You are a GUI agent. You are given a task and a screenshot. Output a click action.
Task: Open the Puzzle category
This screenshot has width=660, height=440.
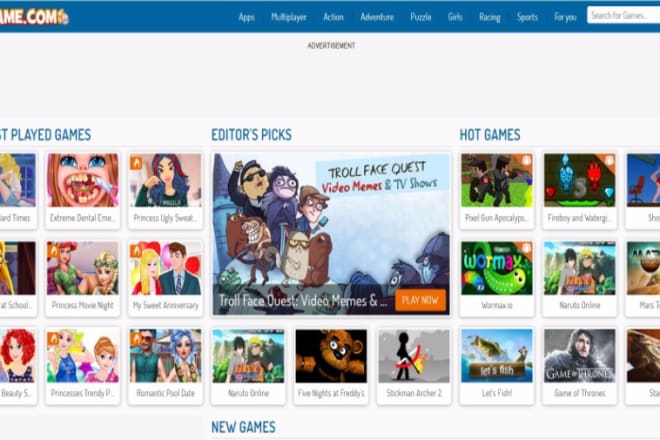(420, 17)
